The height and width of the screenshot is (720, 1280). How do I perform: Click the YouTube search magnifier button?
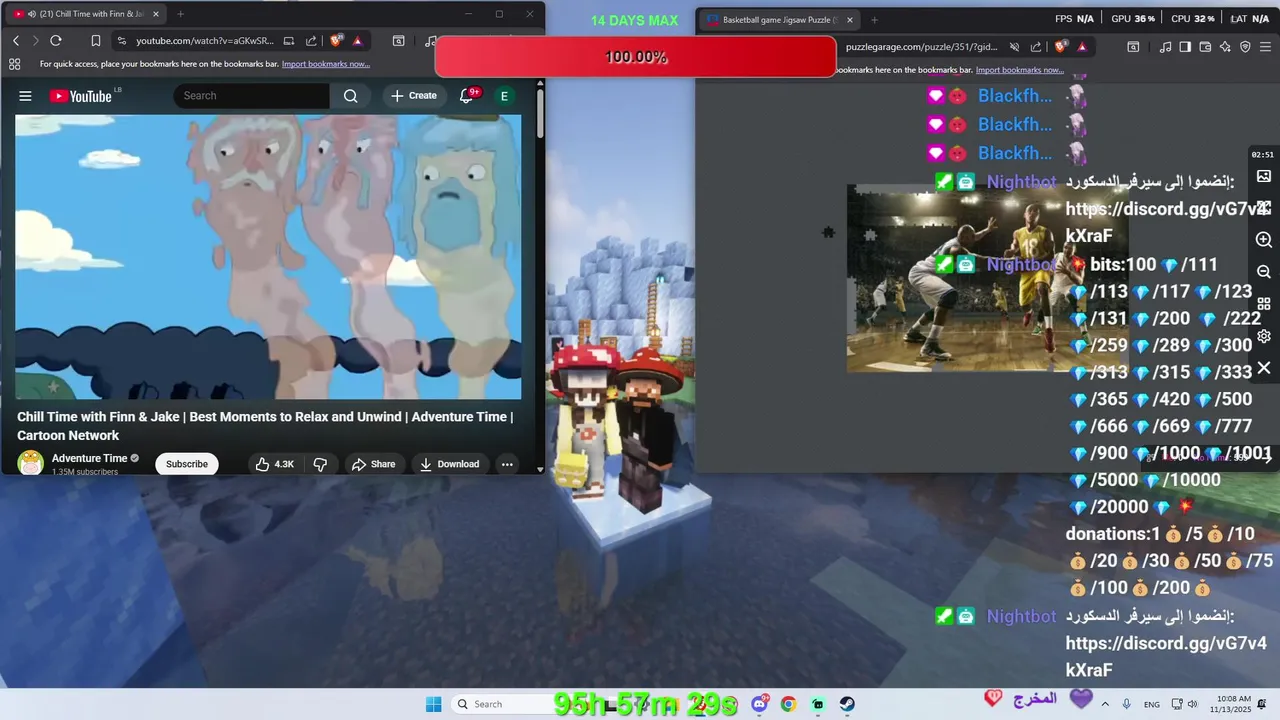tap(350, 96)
